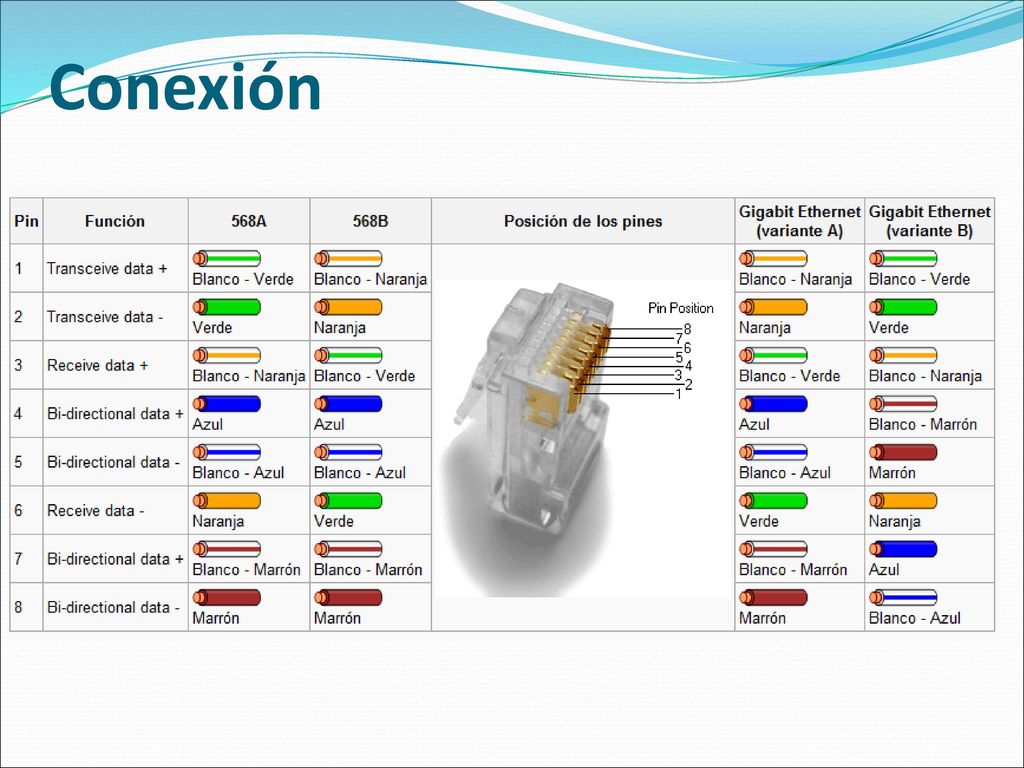Click Azul label in variante B pin 7
Viewport: 1024px width, 768px height.
tap(884, 569)
